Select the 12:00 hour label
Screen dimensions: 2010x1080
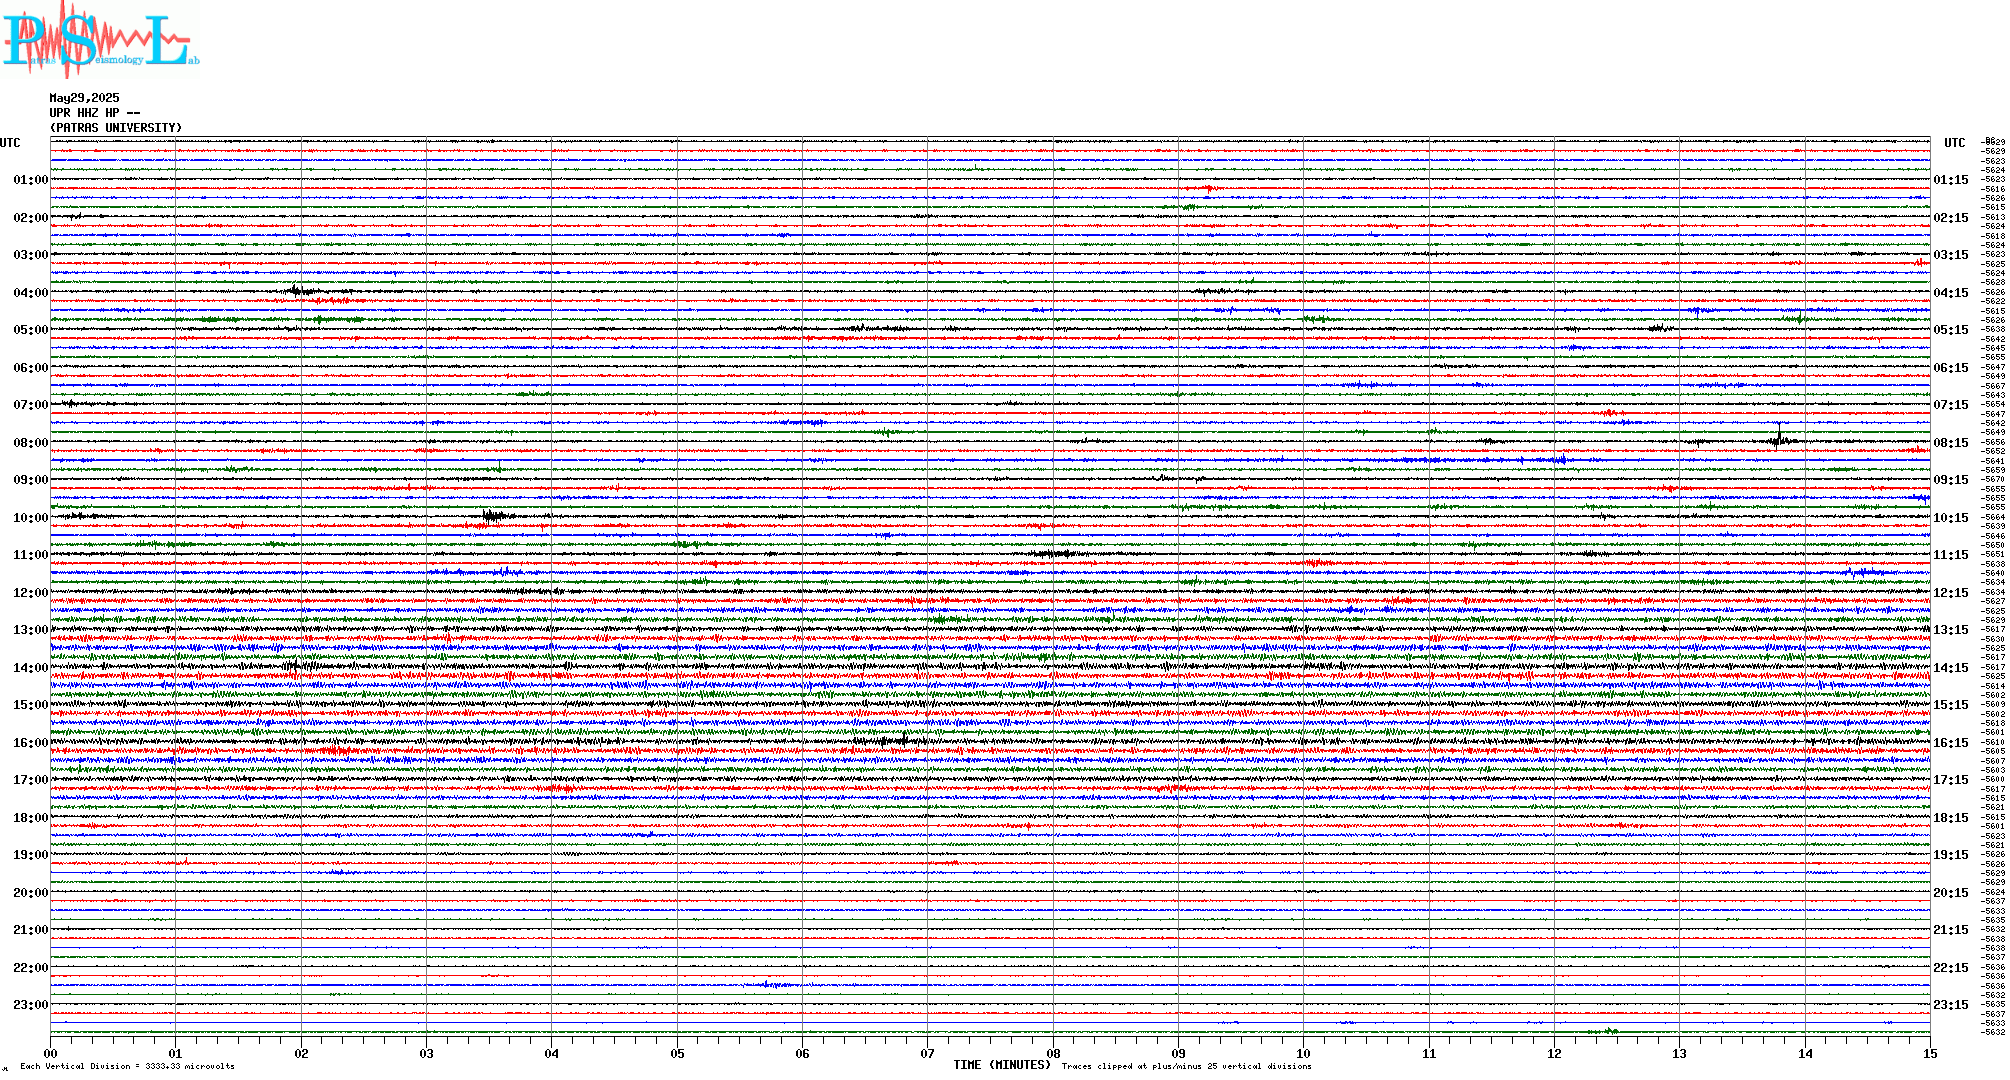31,593
